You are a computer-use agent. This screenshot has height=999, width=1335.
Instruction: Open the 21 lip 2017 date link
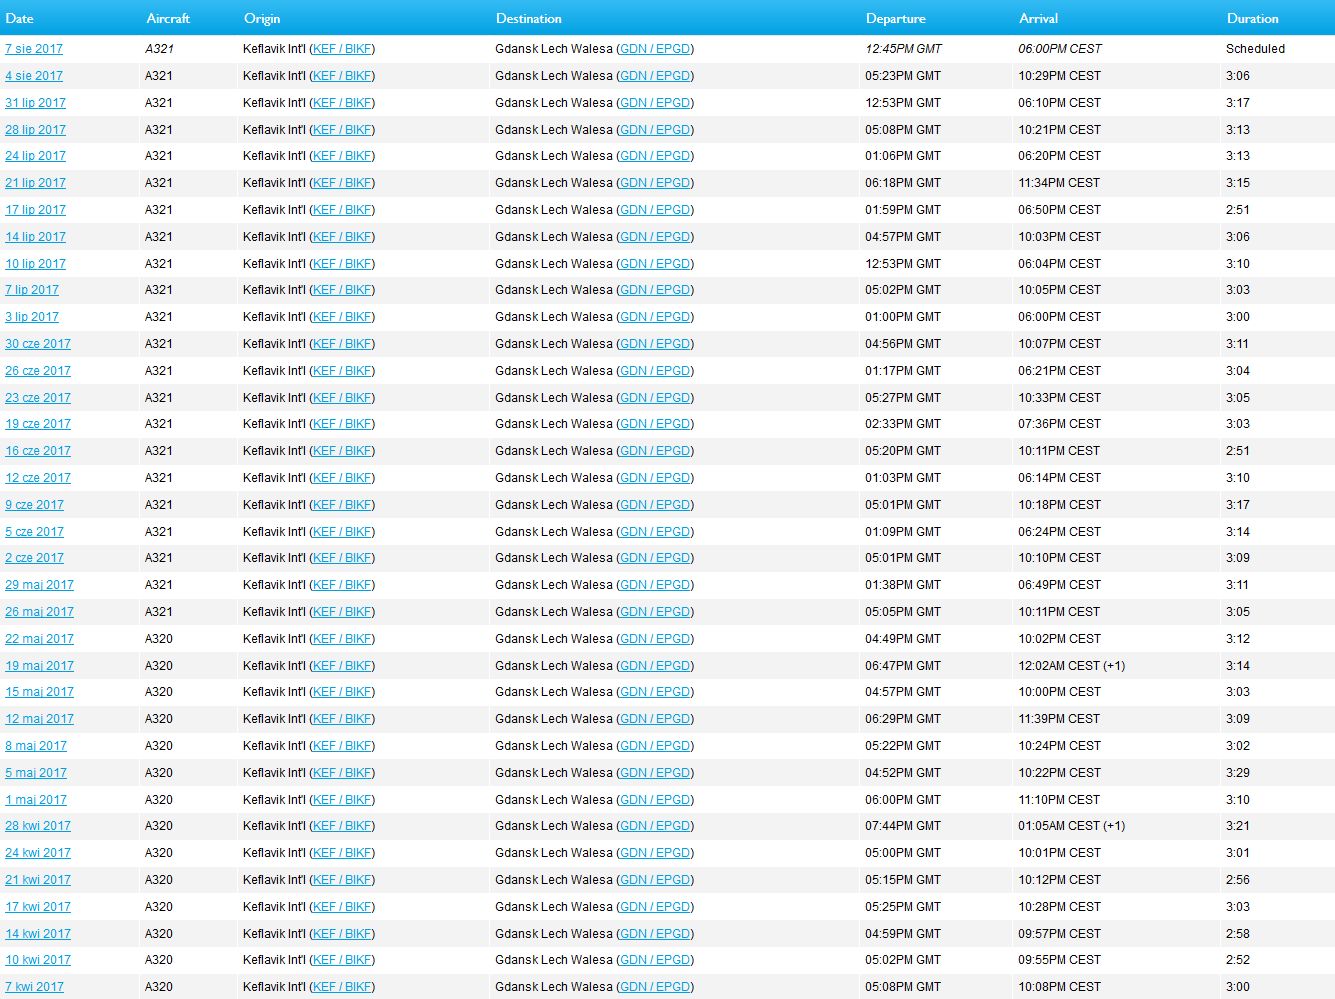click(35, 183)
